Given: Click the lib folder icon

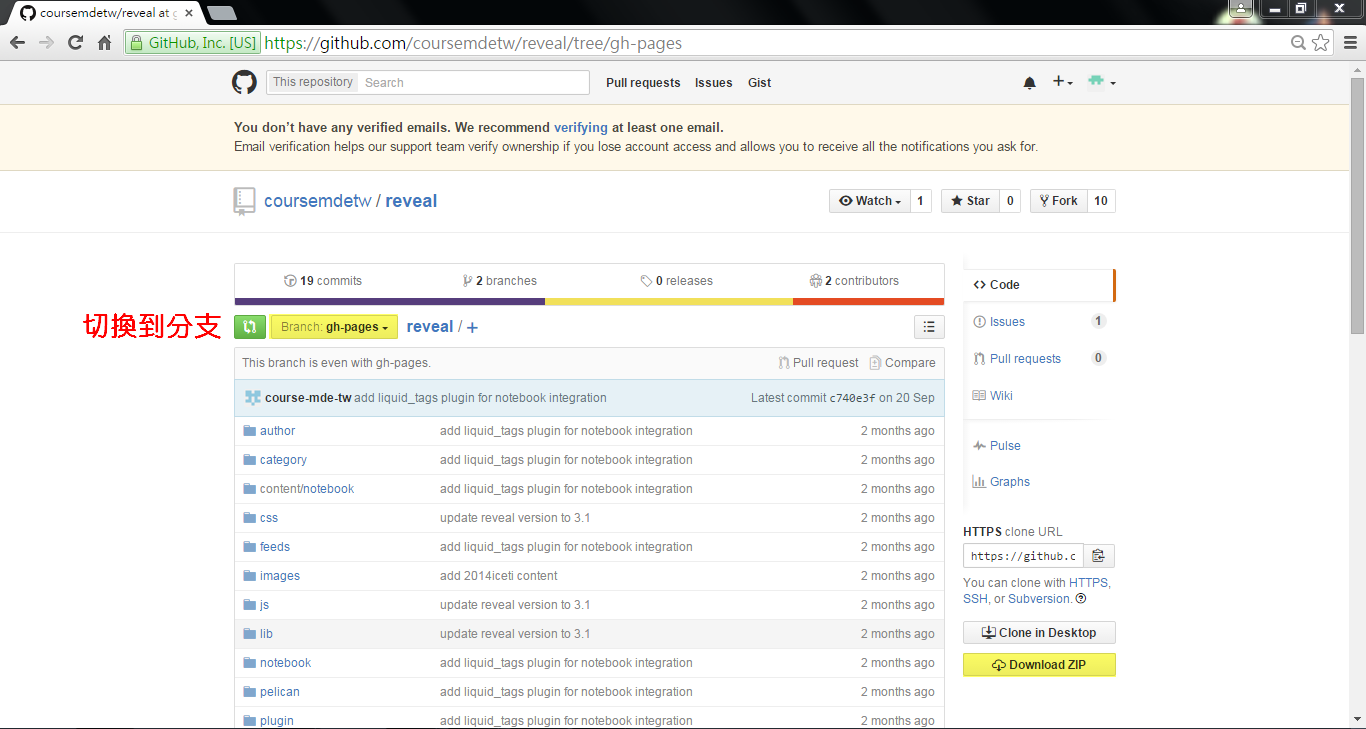Looking at the screenshot, I should [250, 634].
